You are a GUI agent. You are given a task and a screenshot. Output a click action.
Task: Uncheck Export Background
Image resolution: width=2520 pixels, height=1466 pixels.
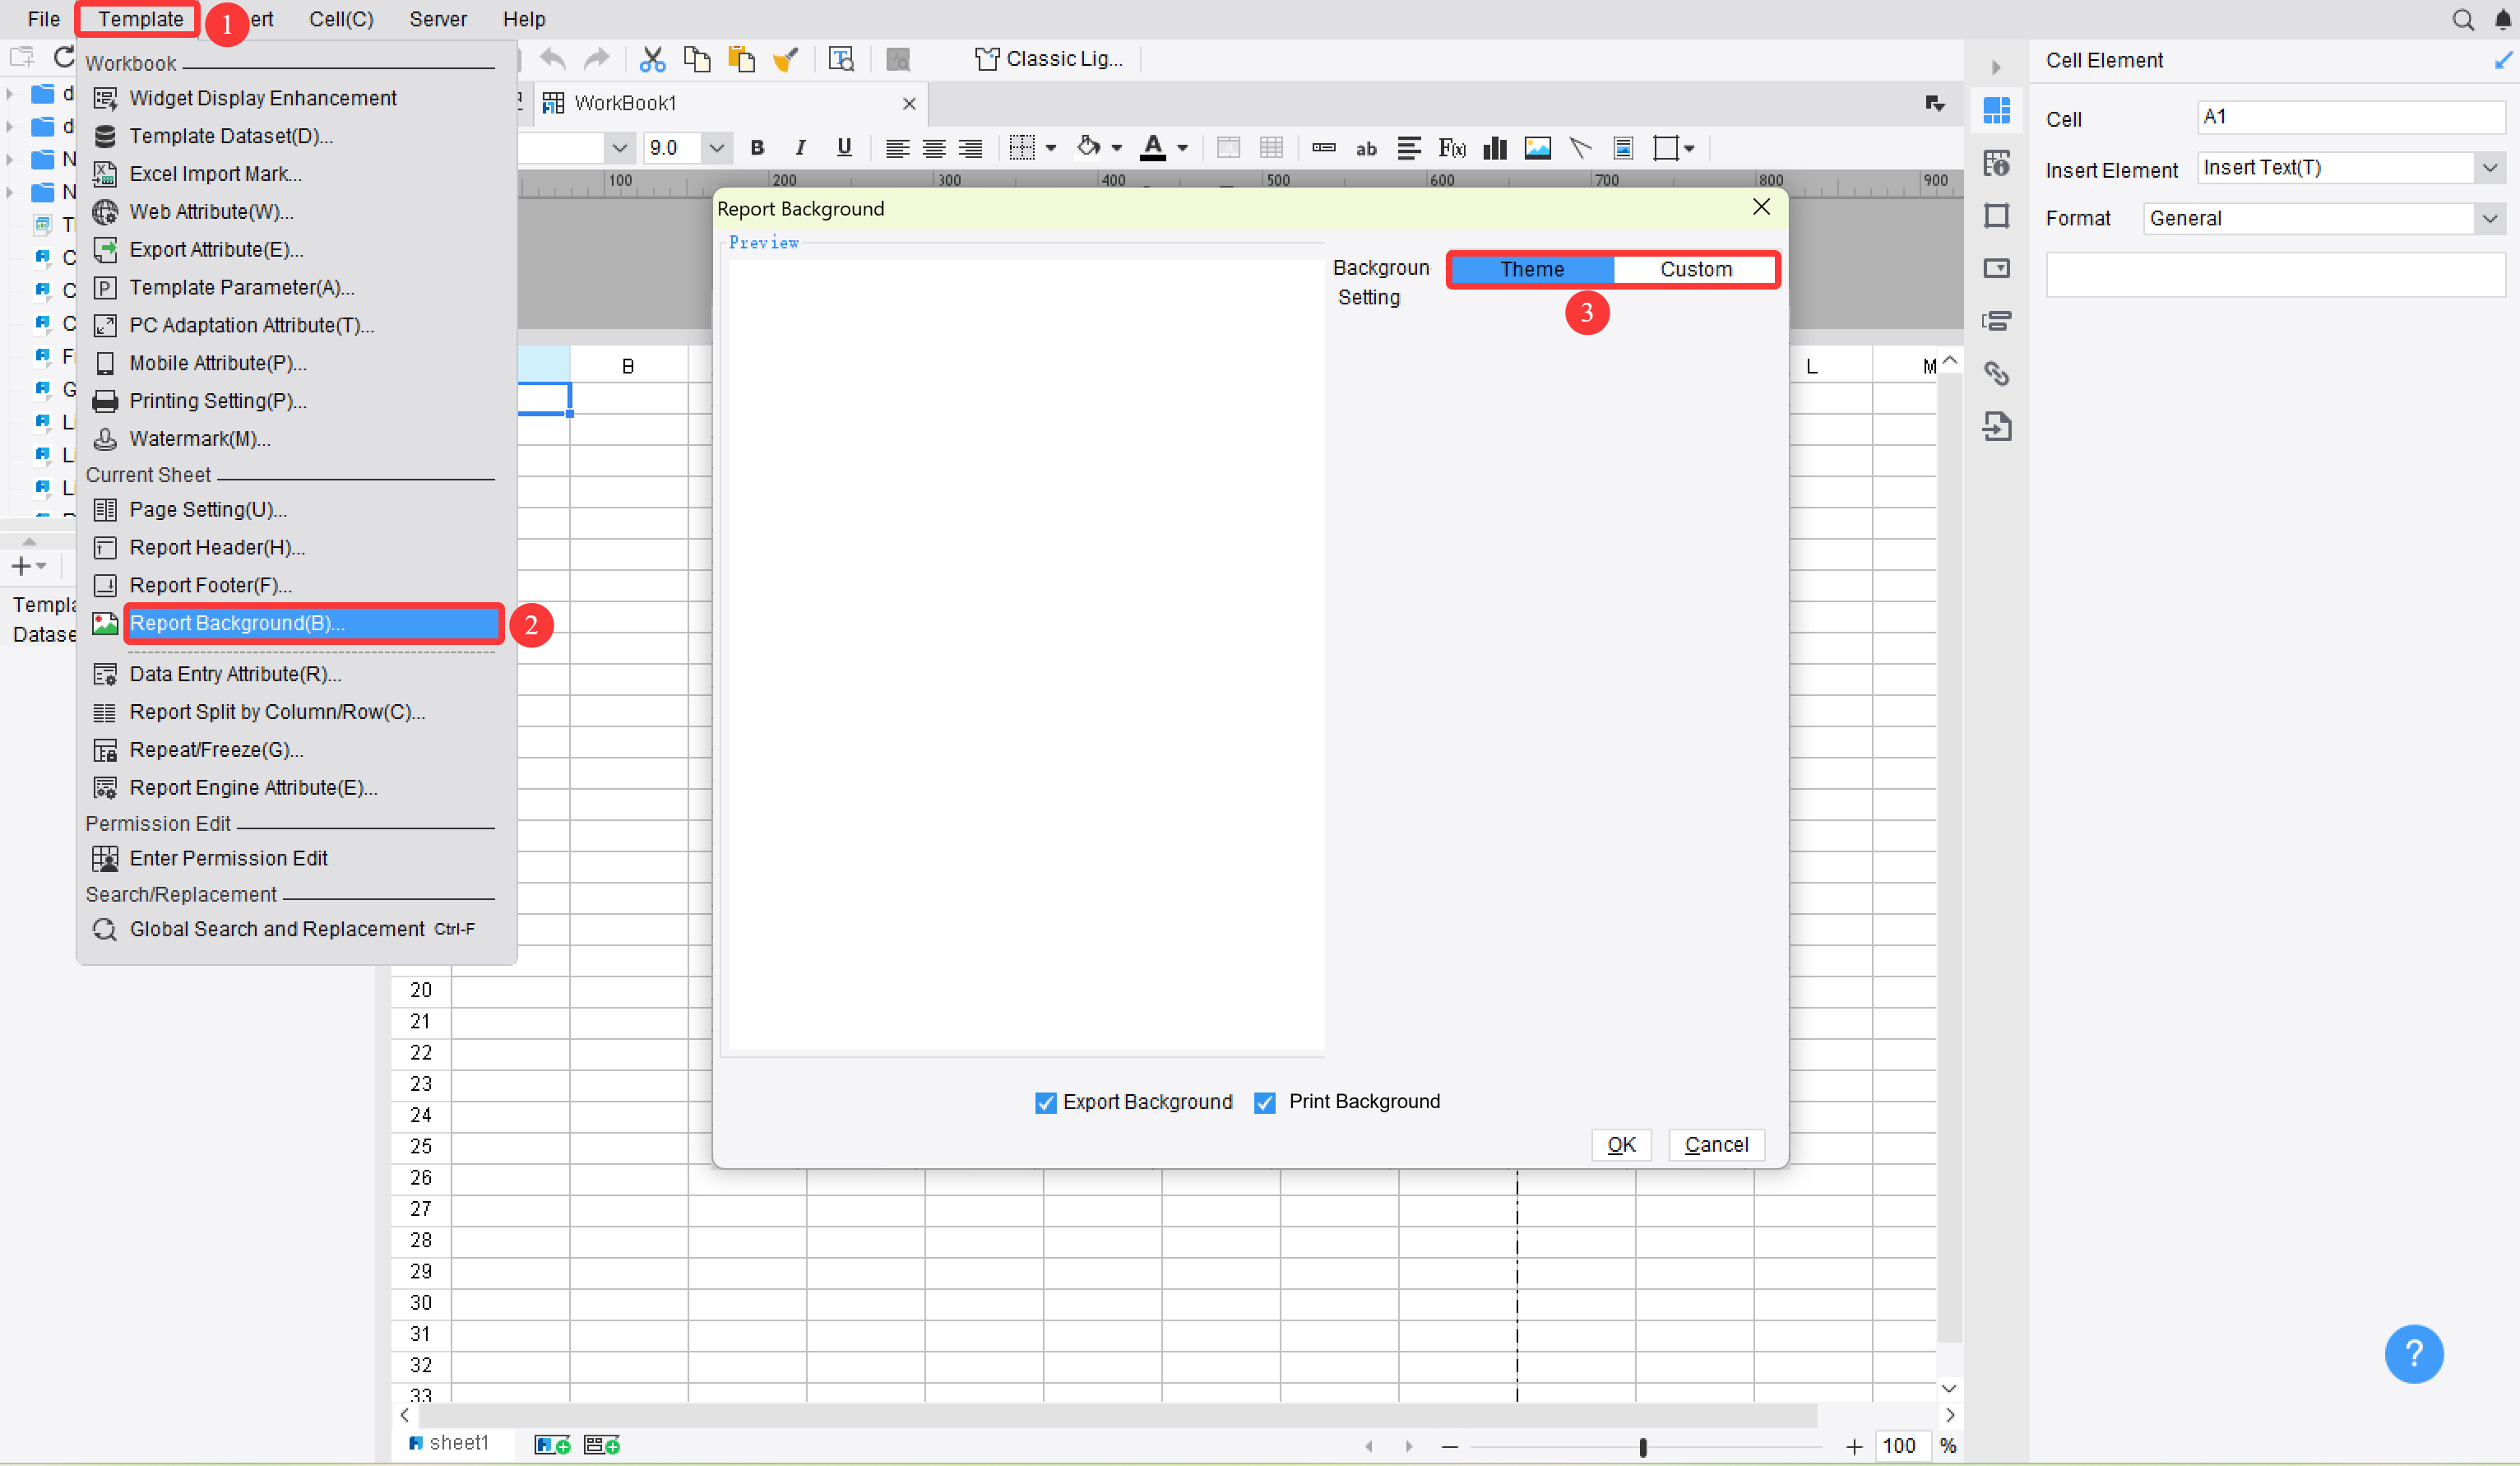point(1045,1102)
